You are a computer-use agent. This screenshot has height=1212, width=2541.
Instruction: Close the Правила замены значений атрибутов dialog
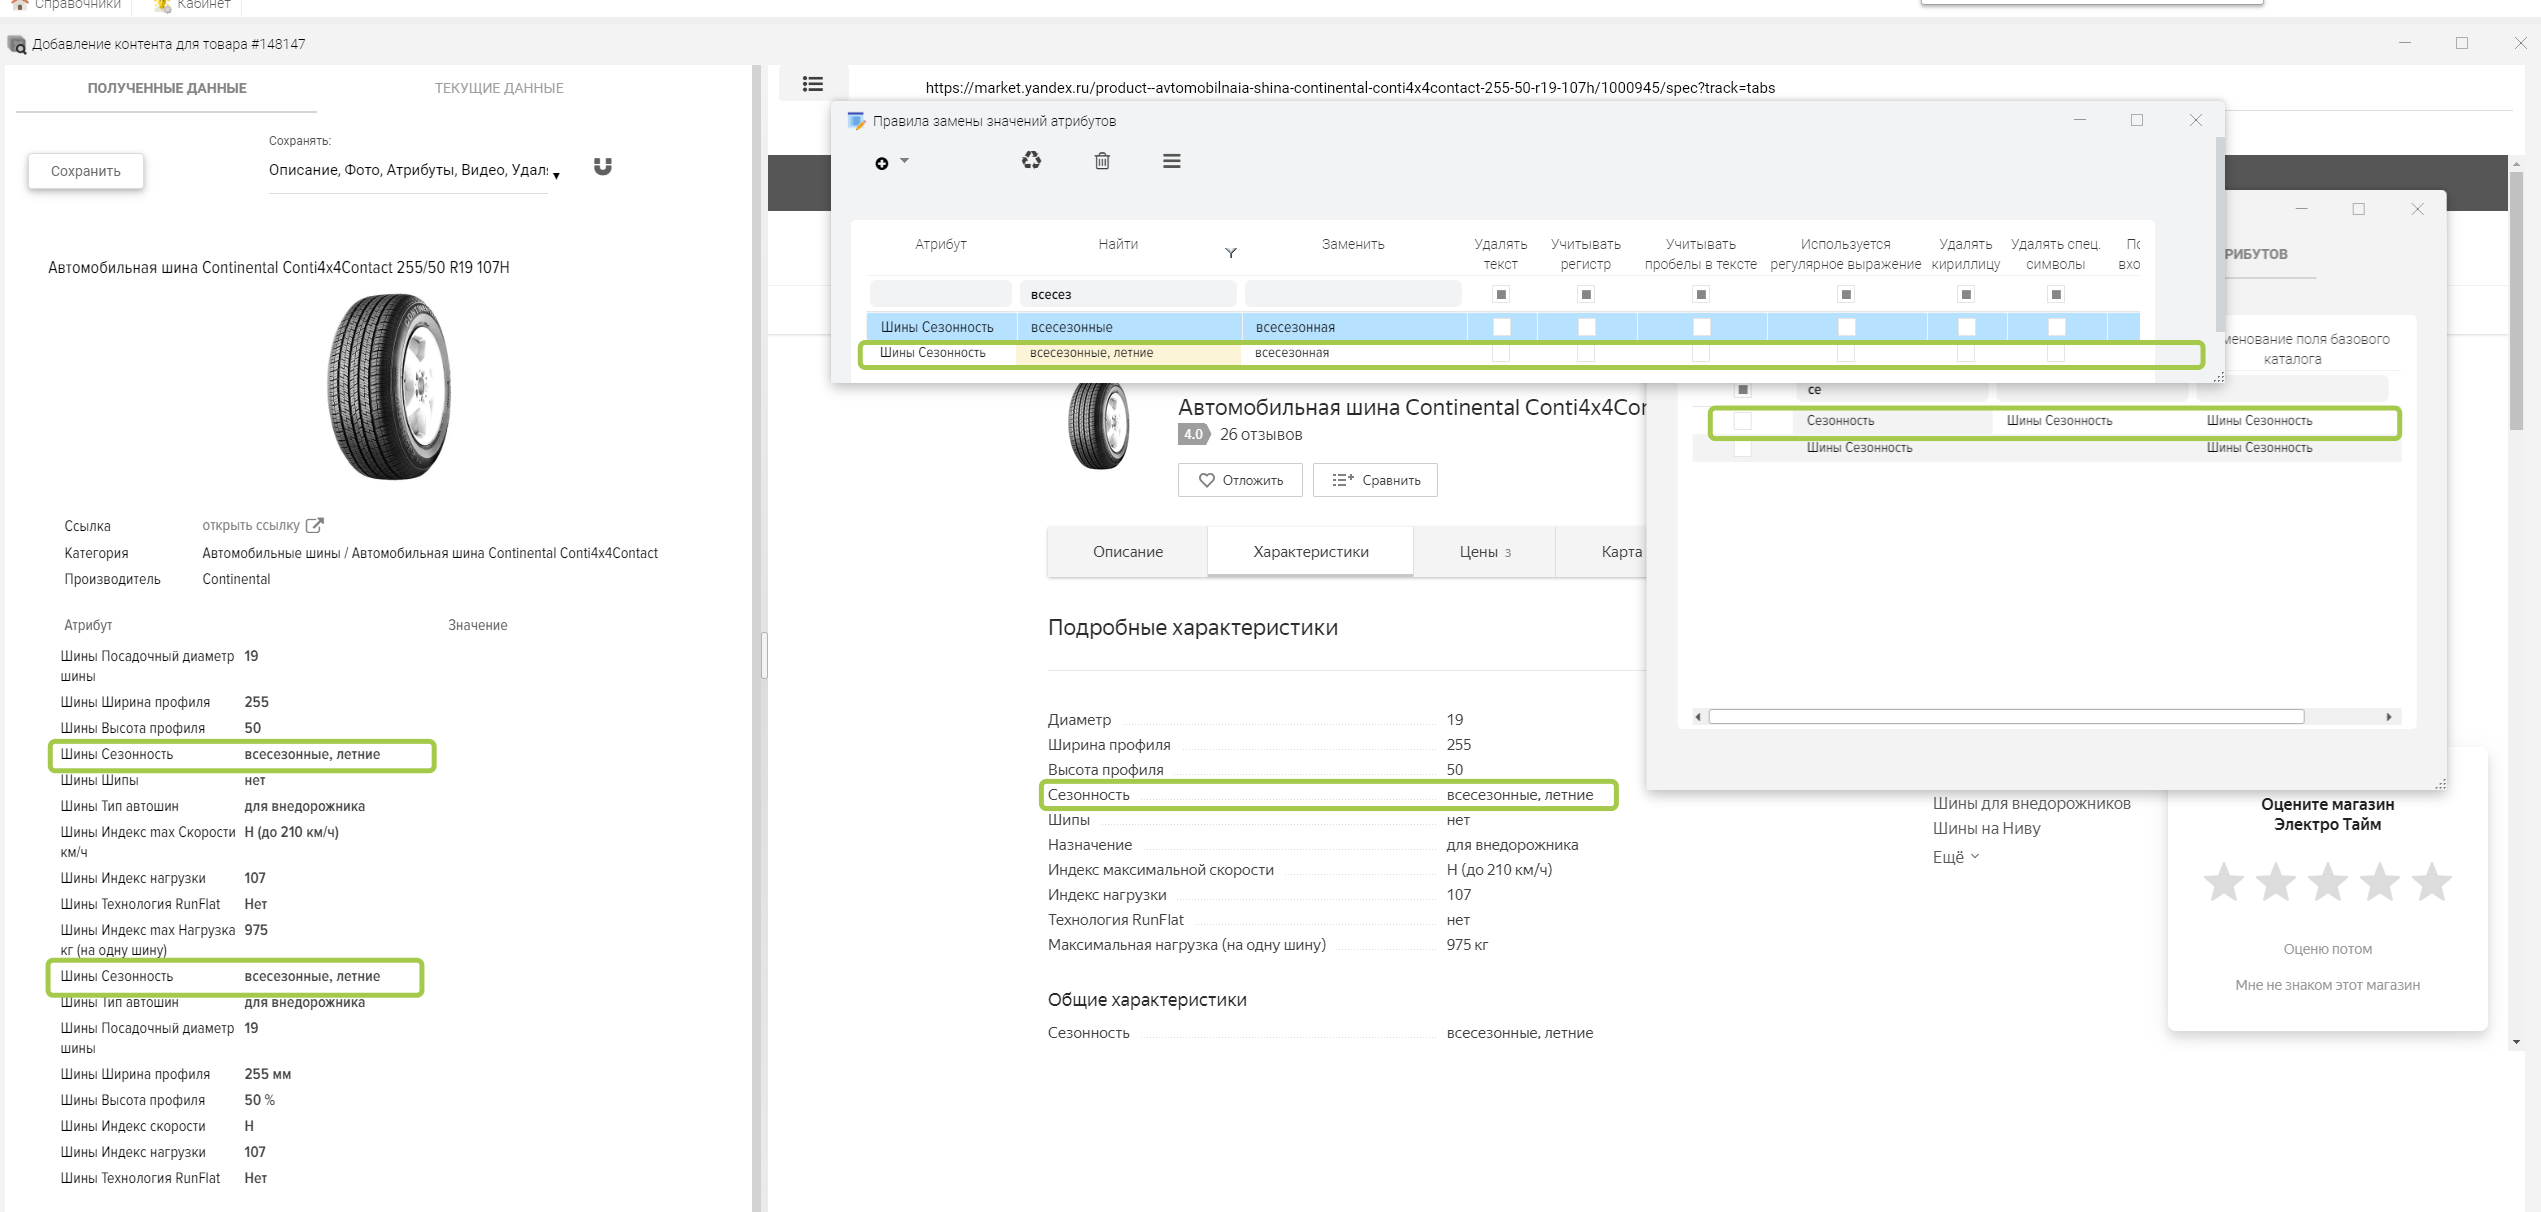2195,120
